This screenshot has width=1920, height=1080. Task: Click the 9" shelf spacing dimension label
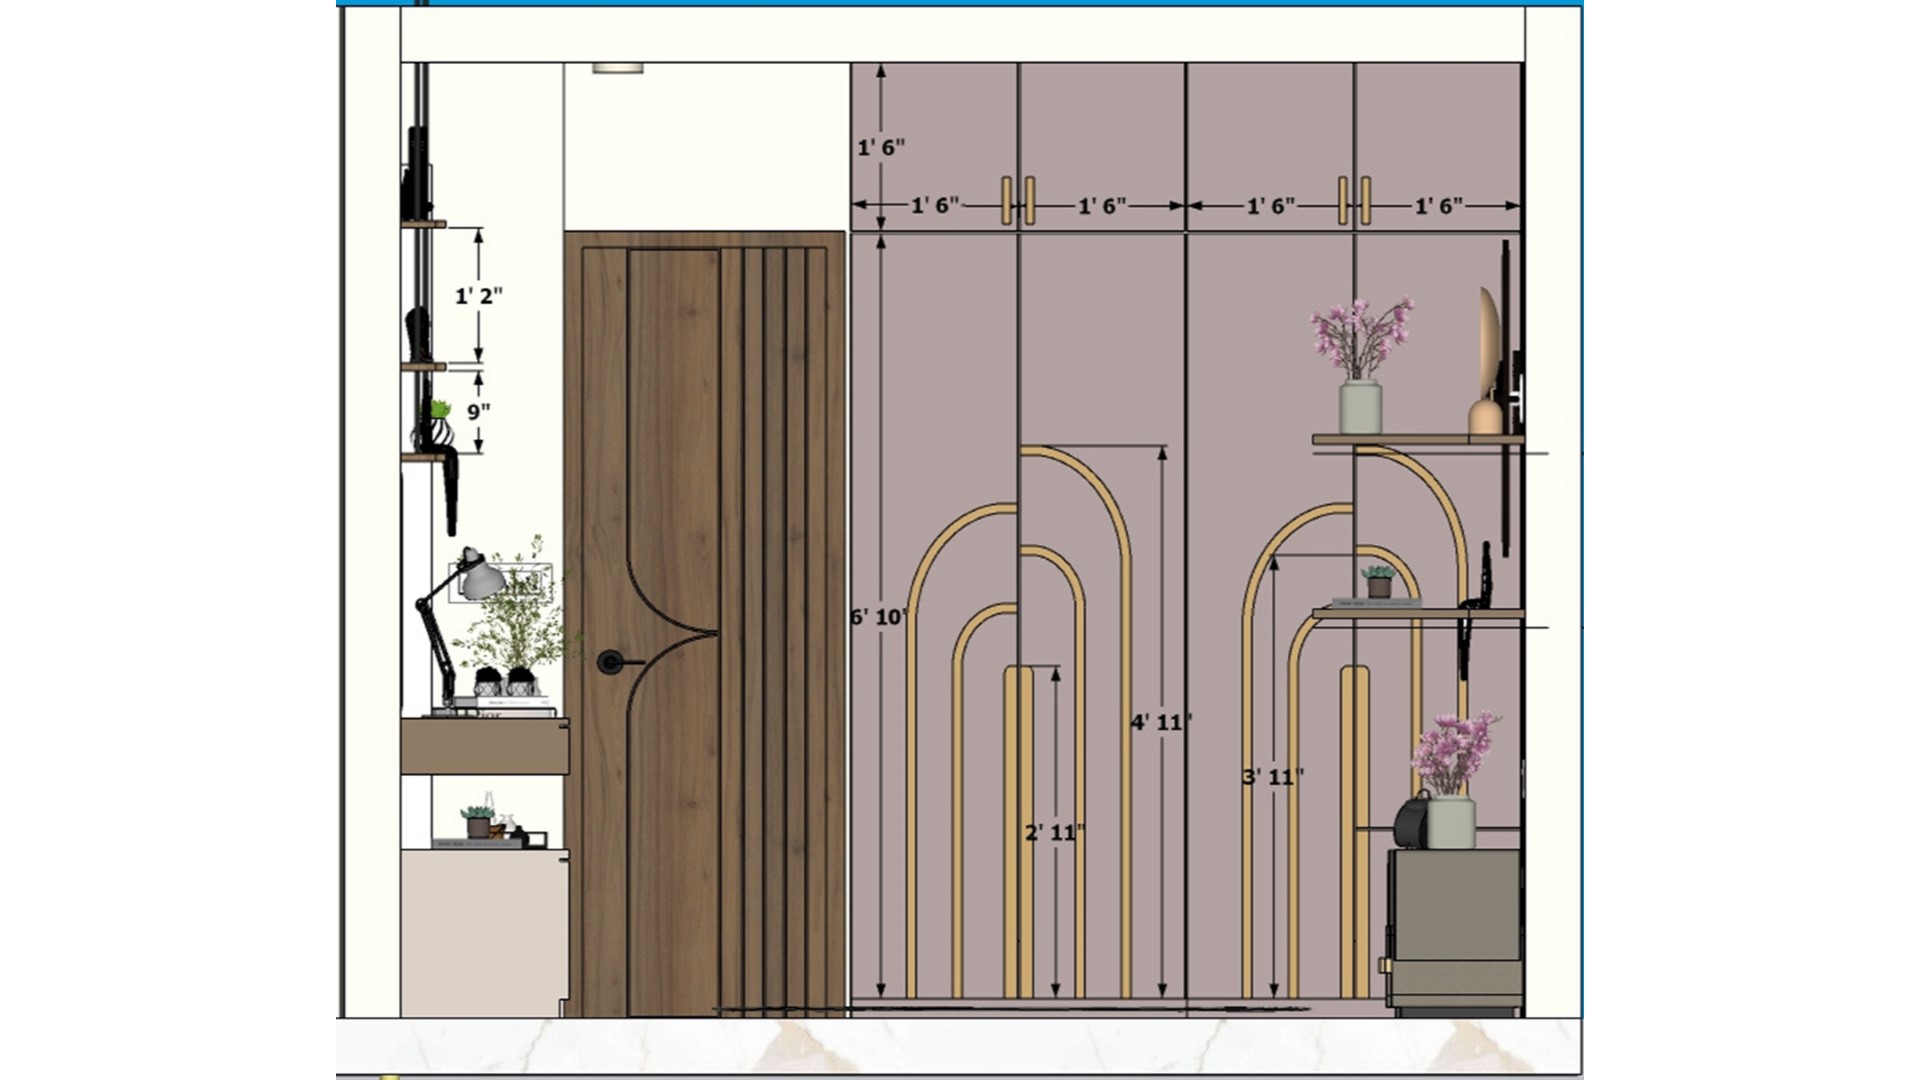click(479, 412)
